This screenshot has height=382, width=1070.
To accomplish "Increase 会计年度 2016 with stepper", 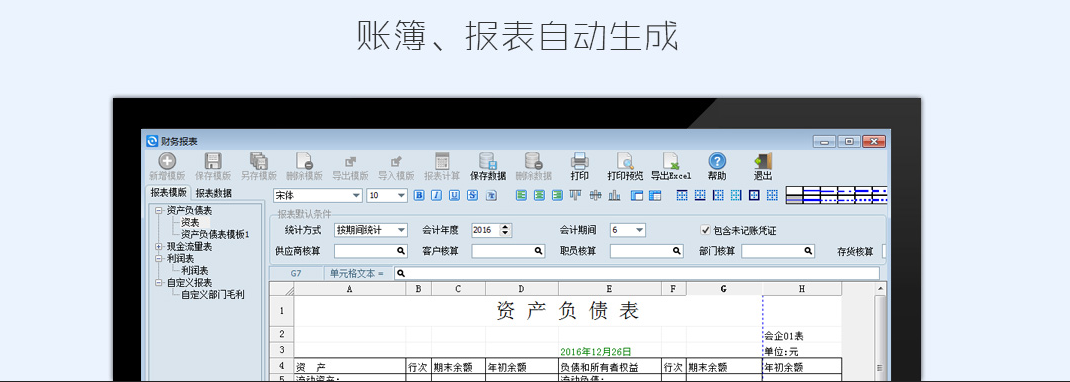I will [x=505, y=227].
